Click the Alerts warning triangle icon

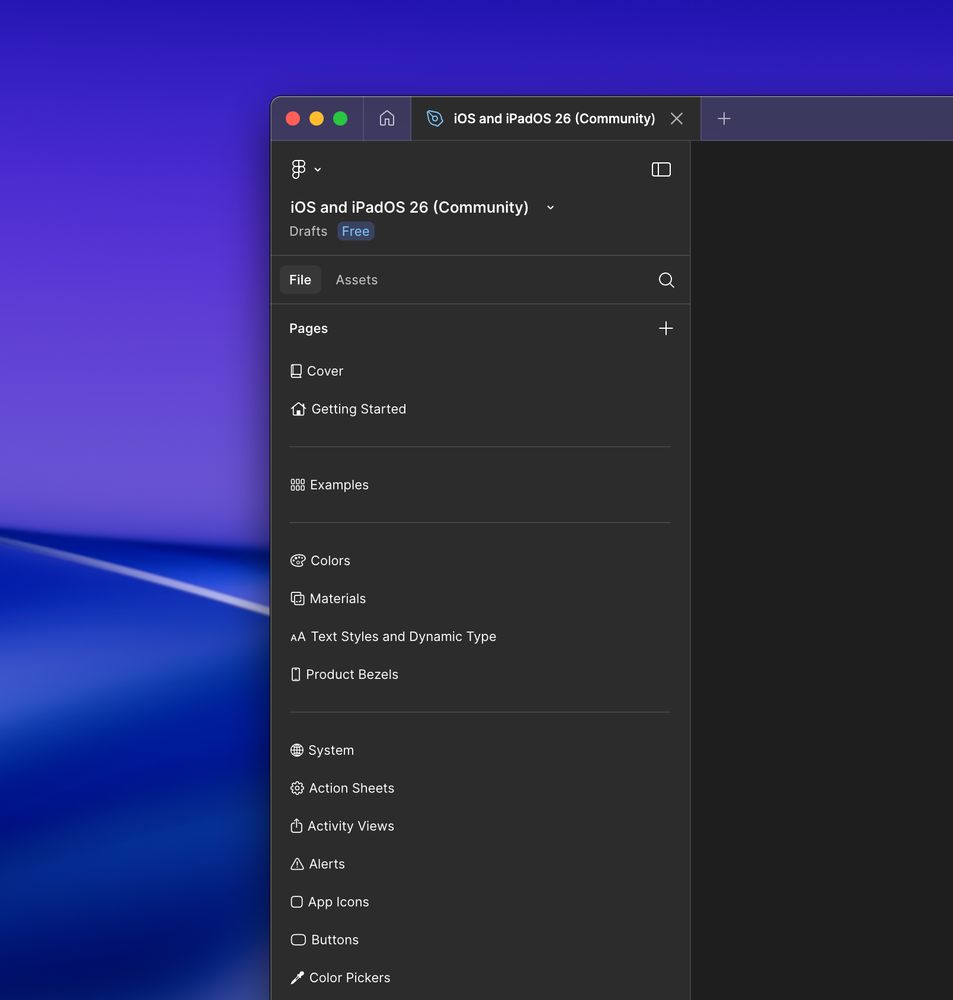pyautogui.click(x=296, y=864)
